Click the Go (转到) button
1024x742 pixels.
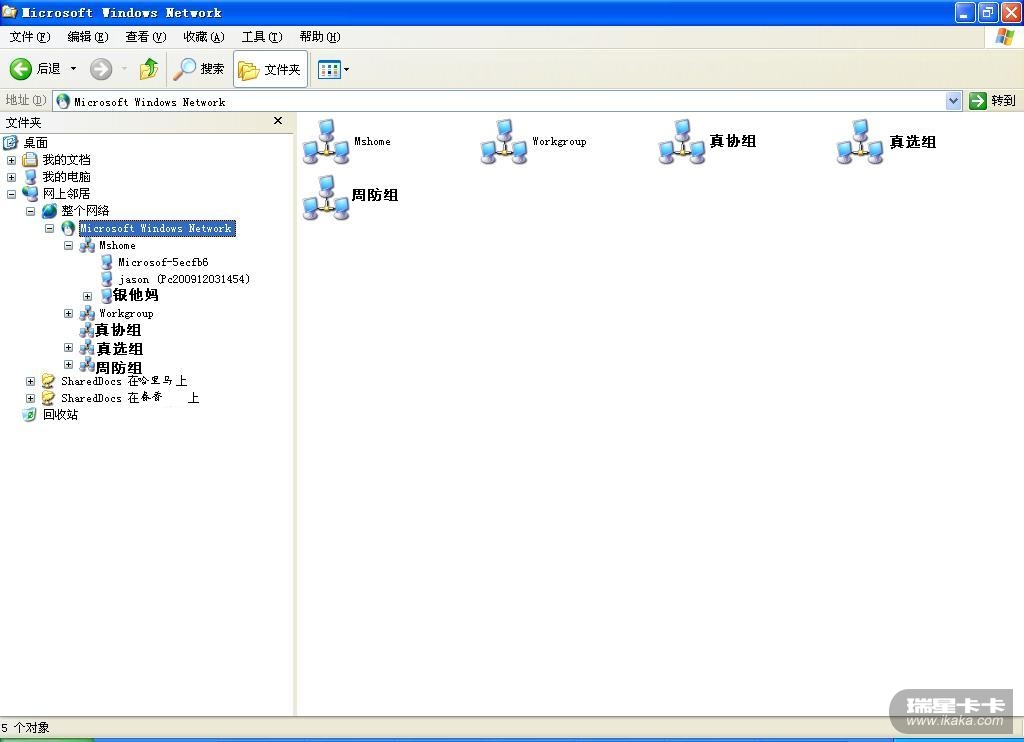tap(993, 101)
